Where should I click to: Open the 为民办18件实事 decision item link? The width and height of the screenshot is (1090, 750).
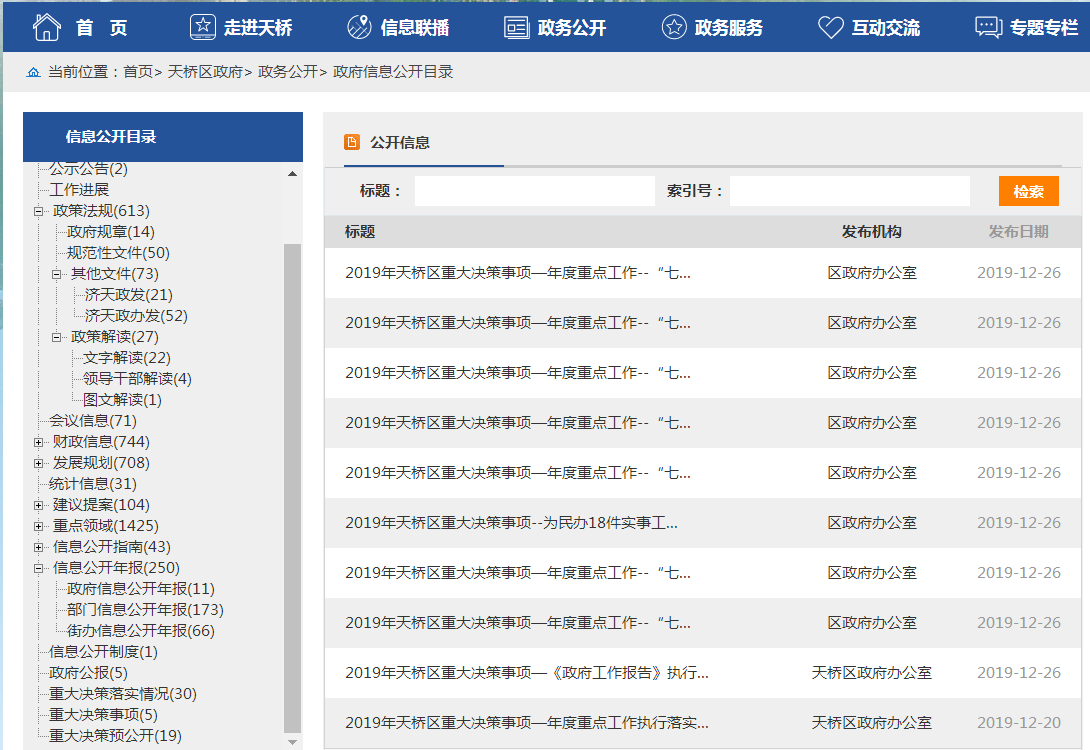tap(511, 523)
